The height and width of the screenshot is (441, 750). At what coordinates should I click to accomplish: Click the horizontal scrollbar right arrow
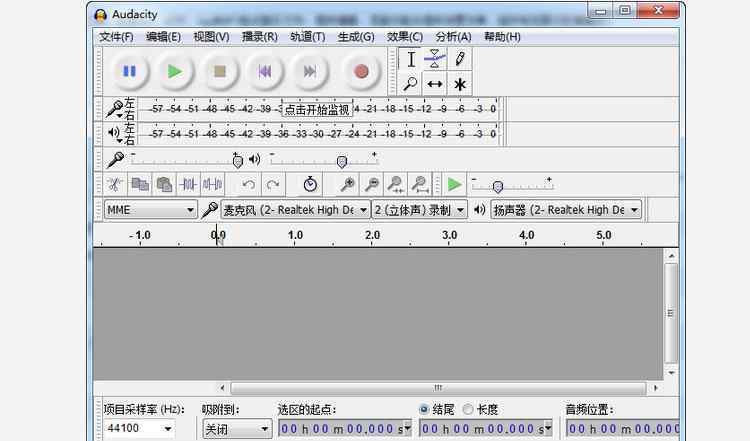tap(655, 387)
